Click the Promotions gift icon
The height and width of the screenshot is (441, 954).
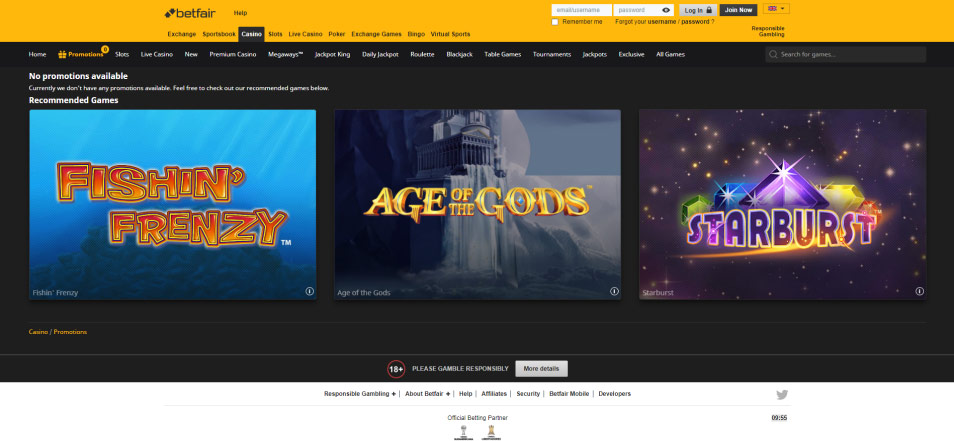coord(62,54)
